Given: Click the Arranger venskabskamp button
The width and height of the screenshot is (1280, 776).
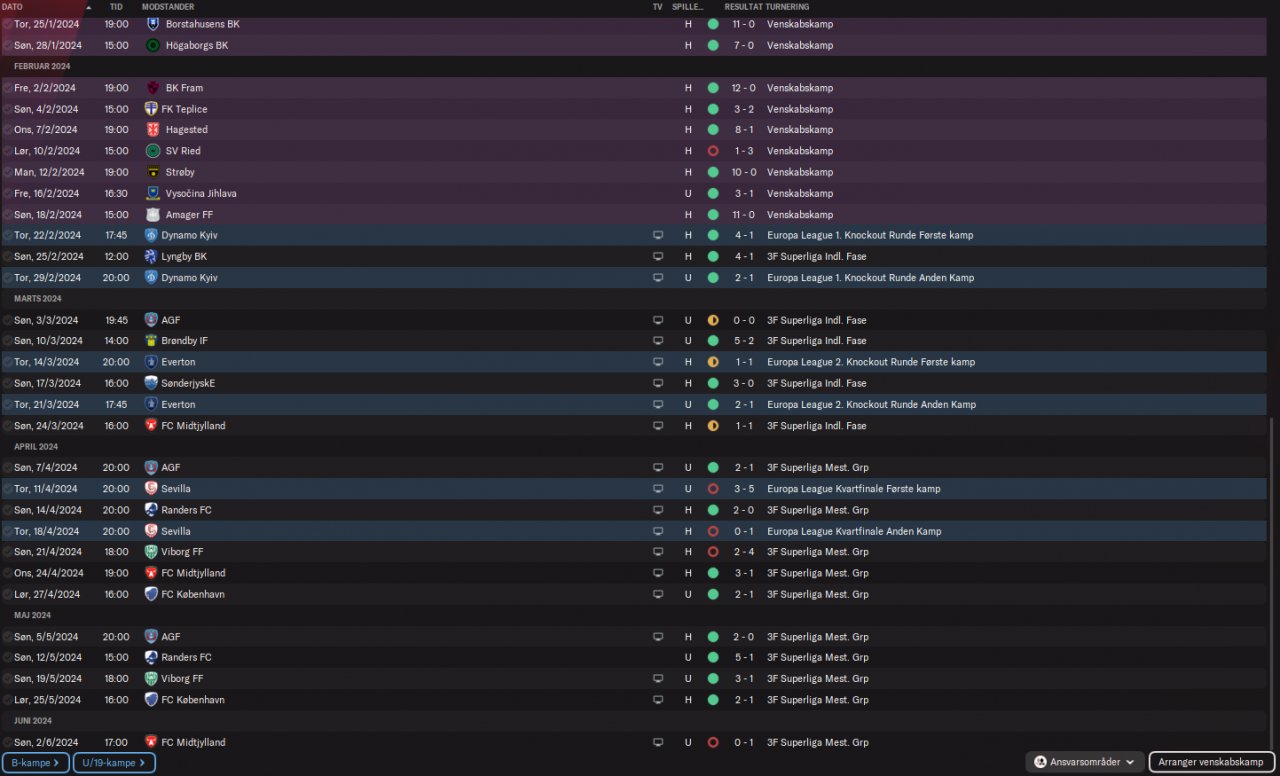Looking at the screenshot, I should coord(1212,762).
